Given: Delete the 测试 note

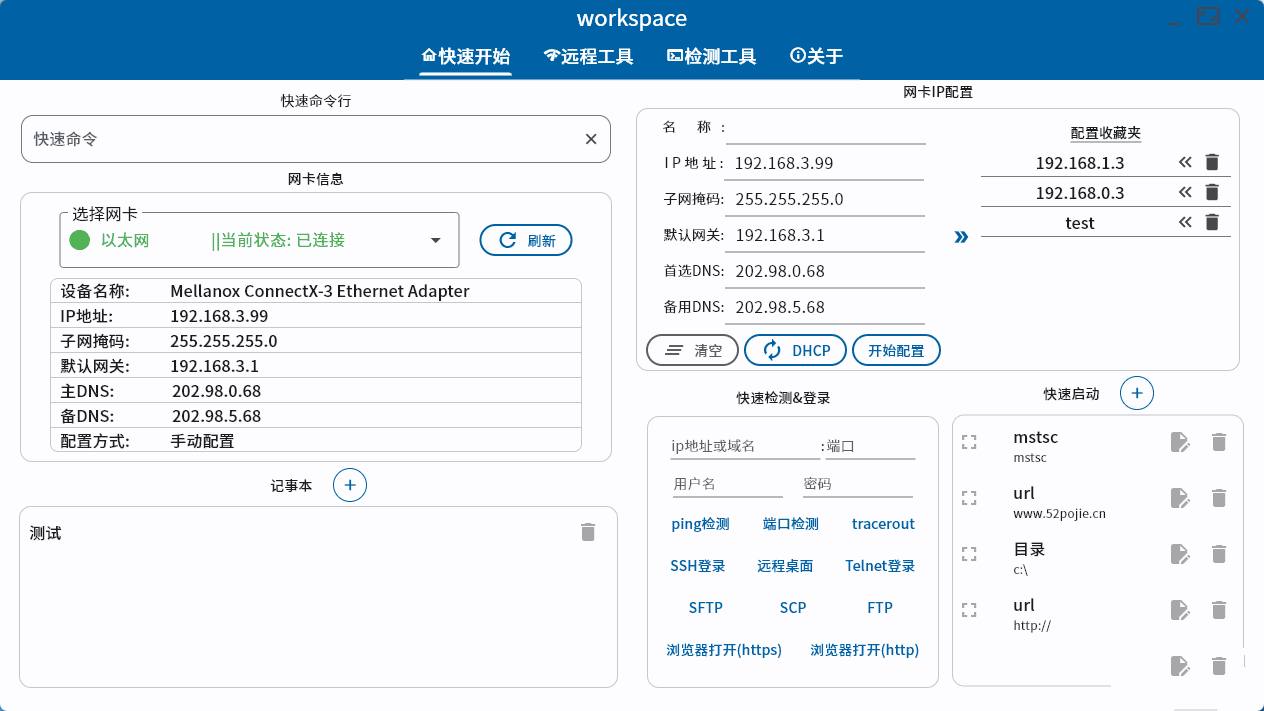Looking at the screenshot, I should [x=588, y=532].
